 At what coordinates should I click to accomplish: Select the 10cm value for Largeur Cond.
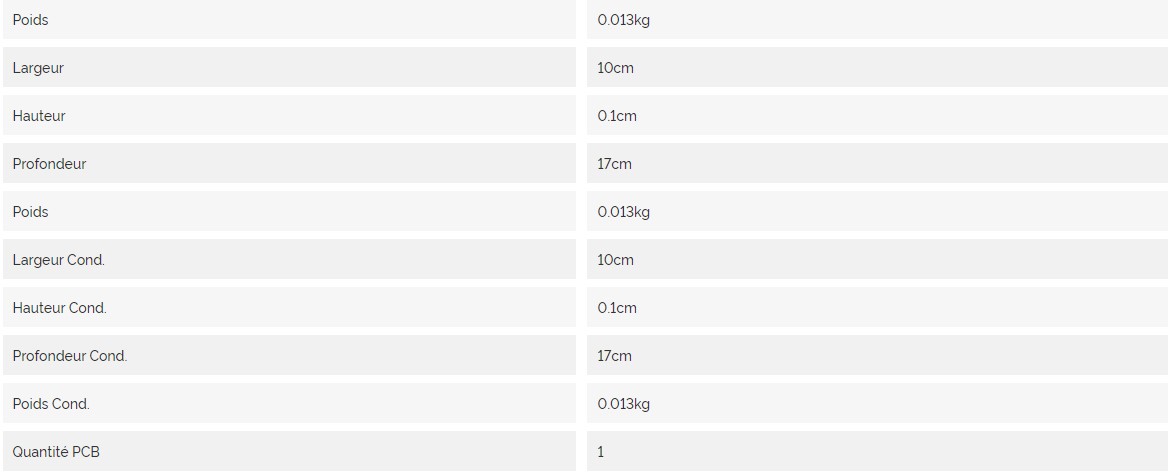point(615,260)
